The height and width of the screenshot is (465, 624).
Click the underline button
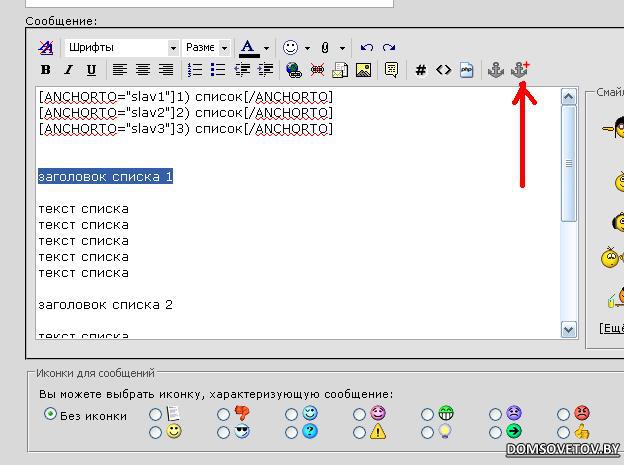tap(91, 70)
